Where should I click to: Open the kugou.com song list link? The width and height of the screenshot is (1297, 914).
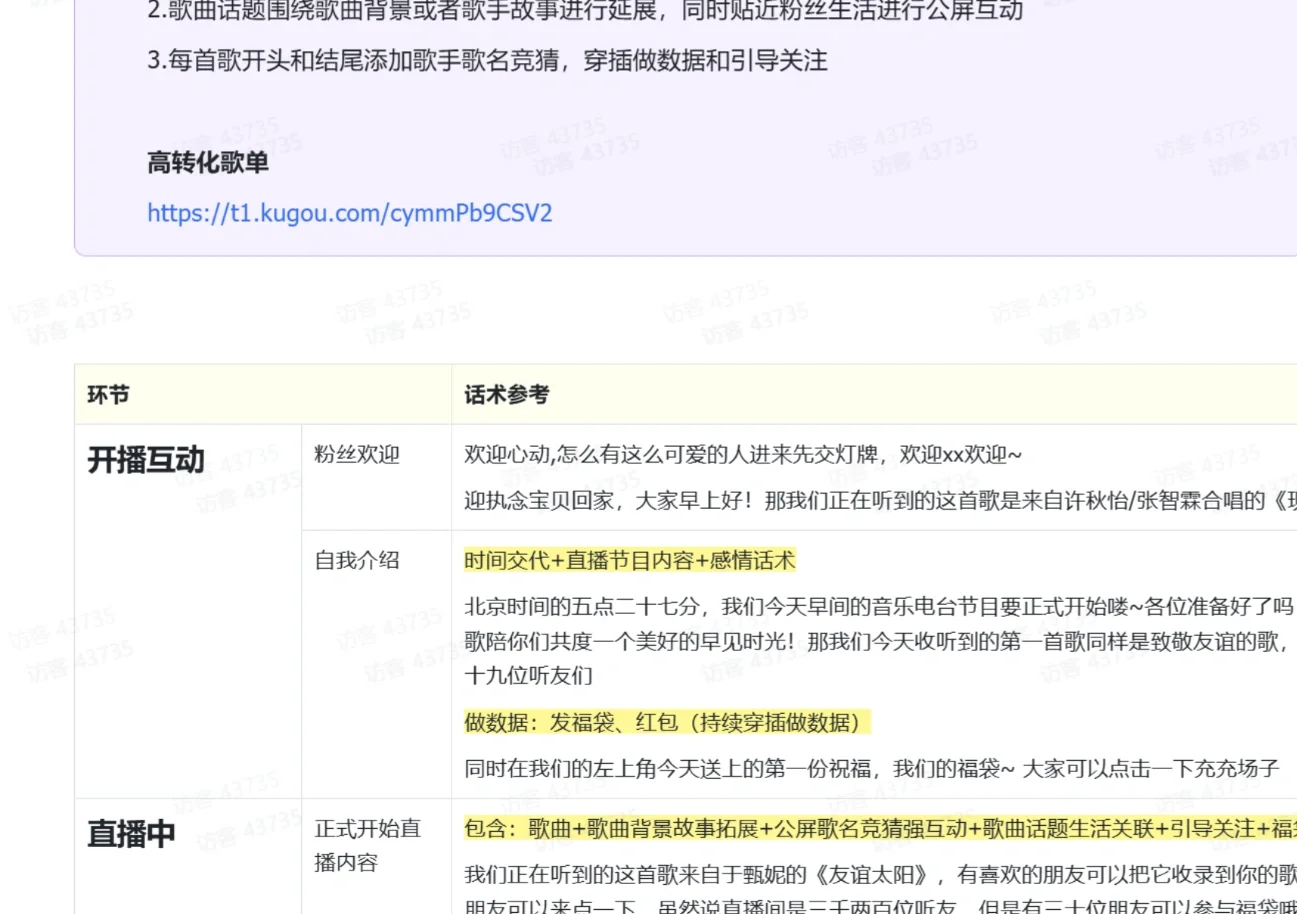[348, 213]
